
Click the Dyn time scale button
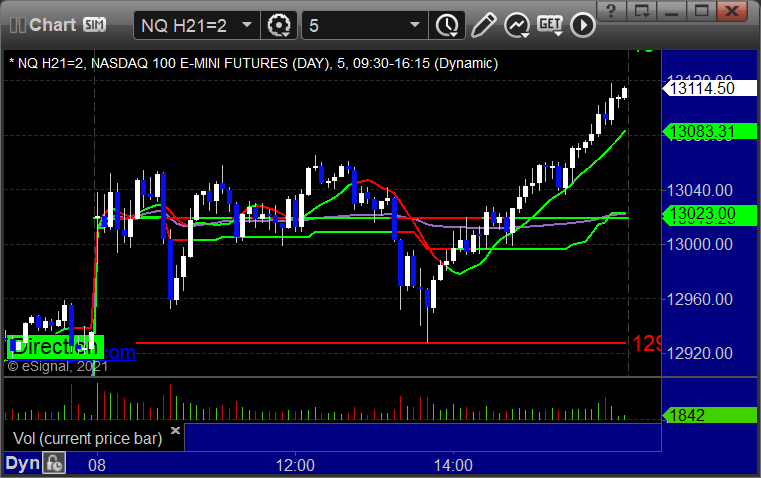(x=23, y=463)
